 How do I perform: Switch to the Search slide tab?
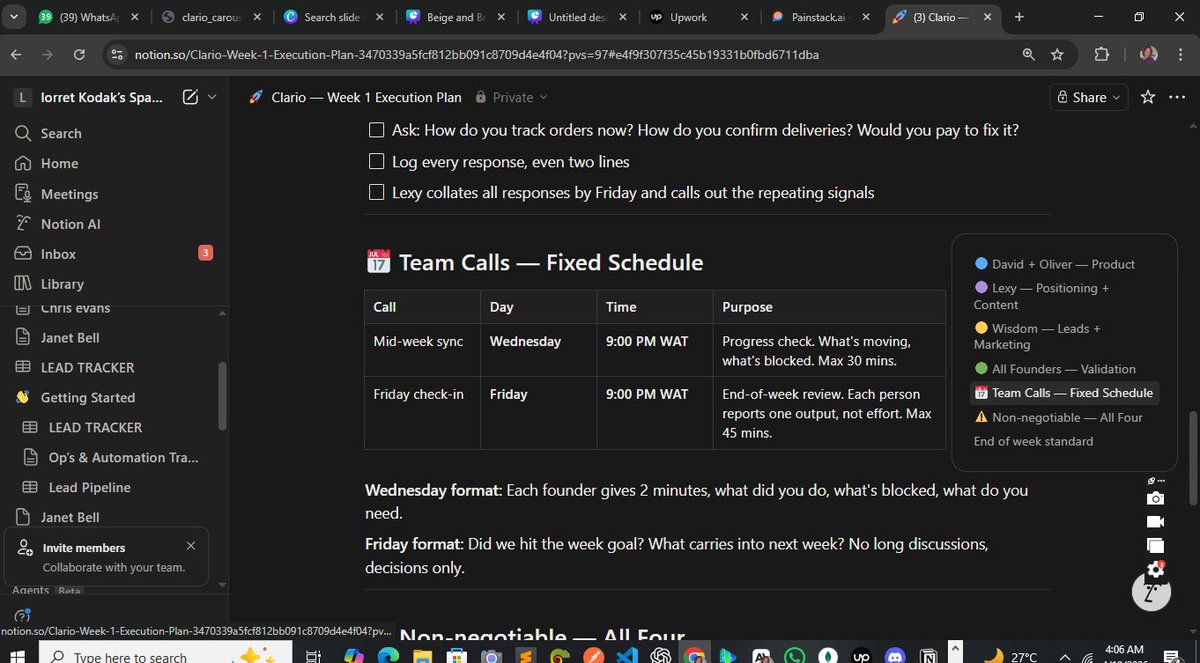tap(335, 17)
